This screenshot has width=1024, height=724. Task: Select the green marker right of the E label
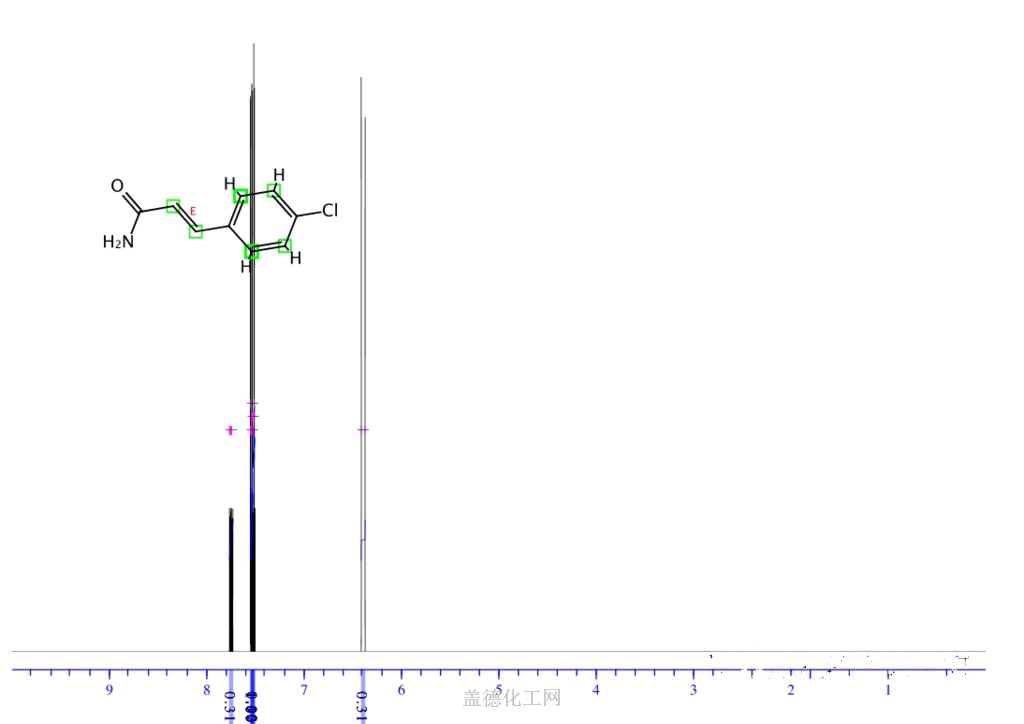tap(196, 231)
